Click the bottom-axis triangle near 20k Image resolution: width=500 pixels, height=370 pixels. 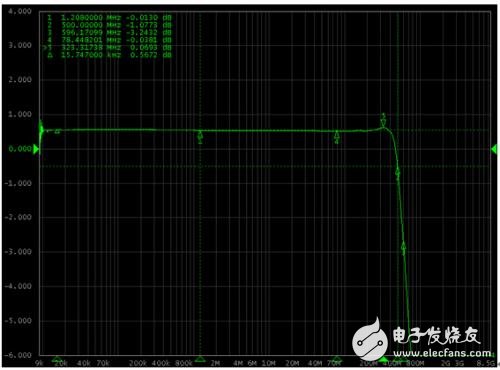tap(57, 359)
